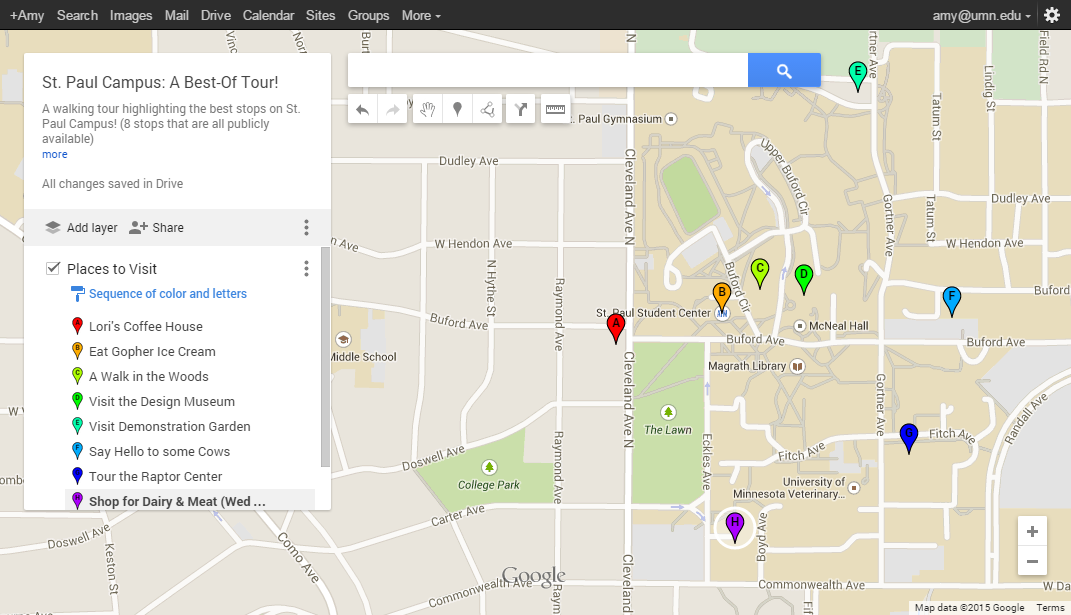This screenshot has width=1071, height=615.
Task: Select the purple H marker on the map
Action: coord(735,523)
